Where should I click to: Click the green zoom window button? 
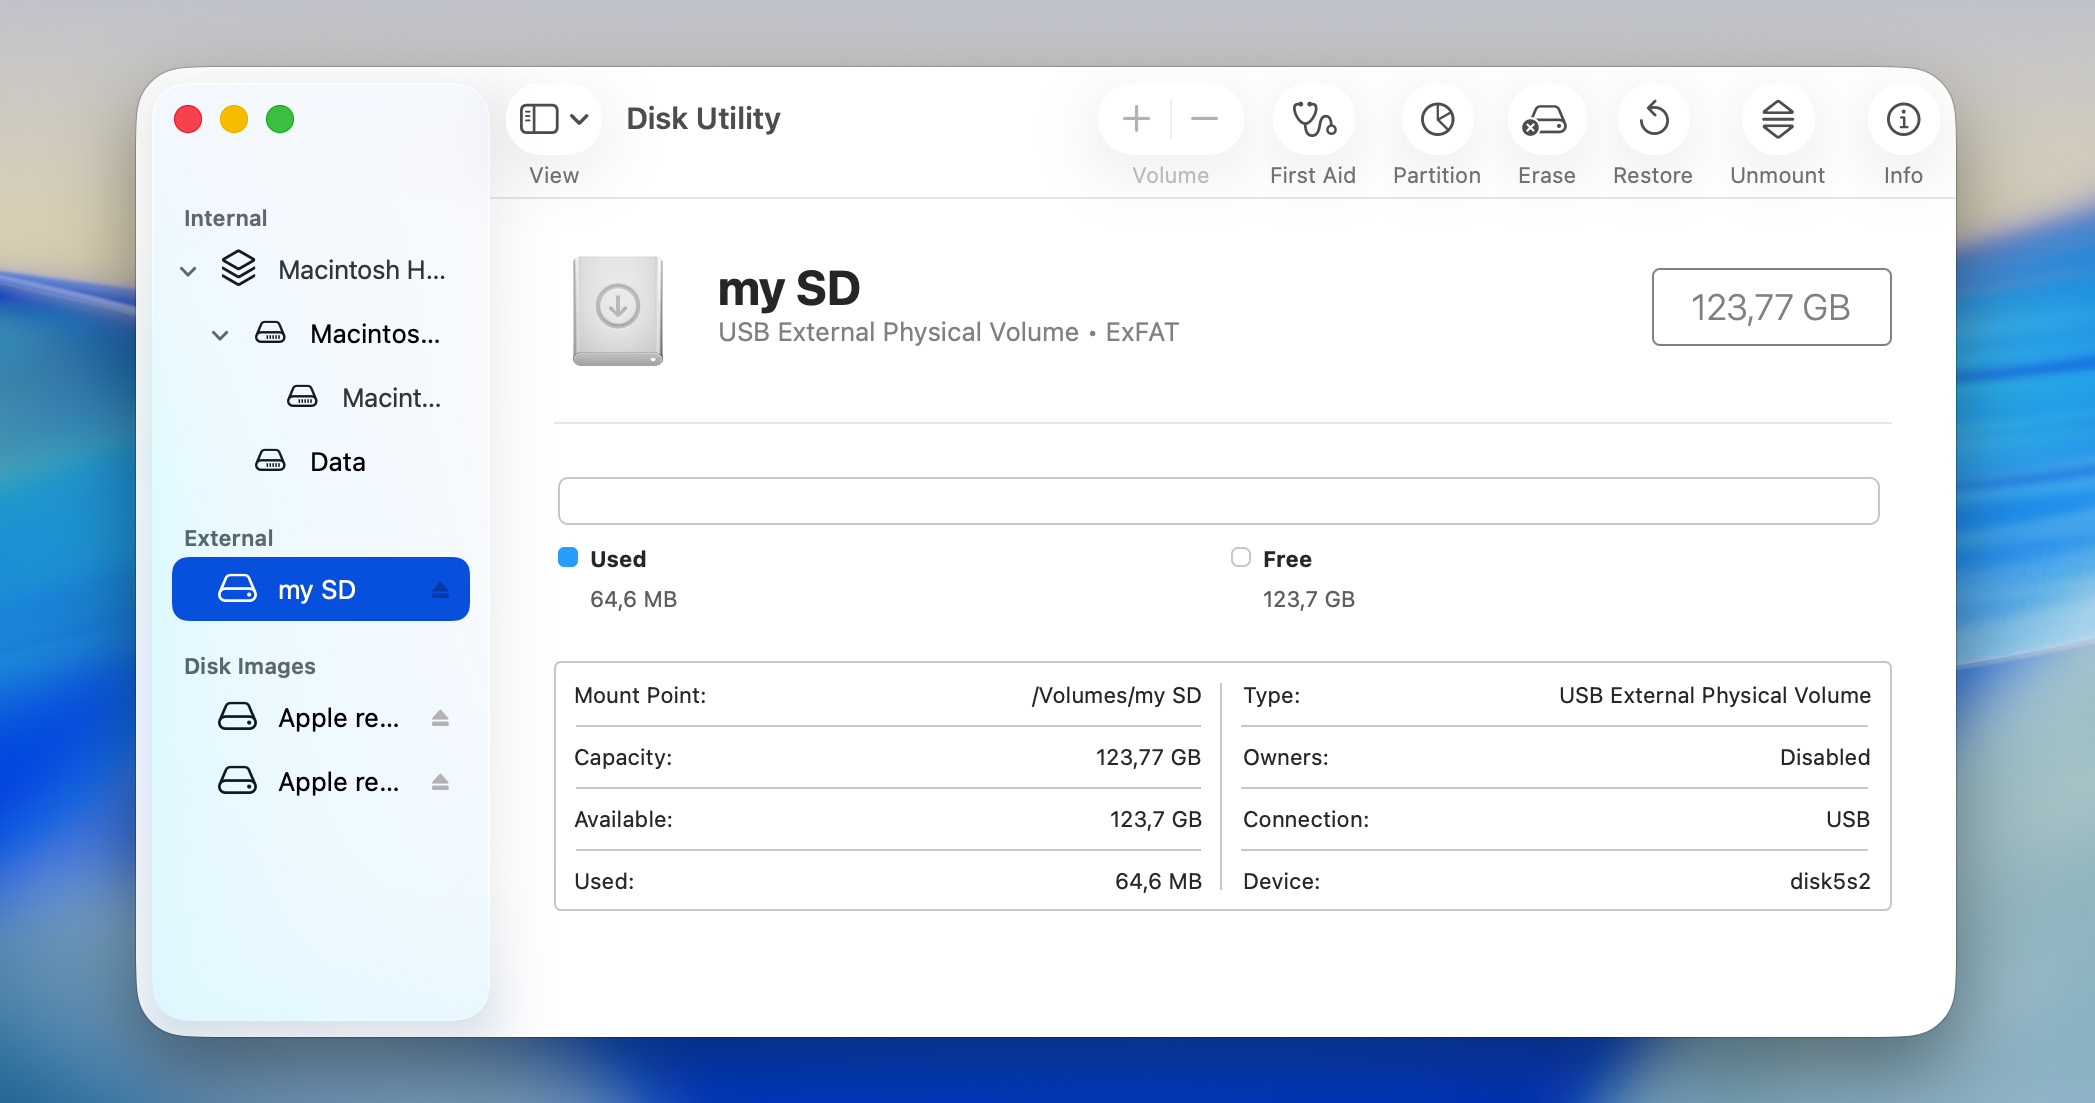[x=280, y=119]
